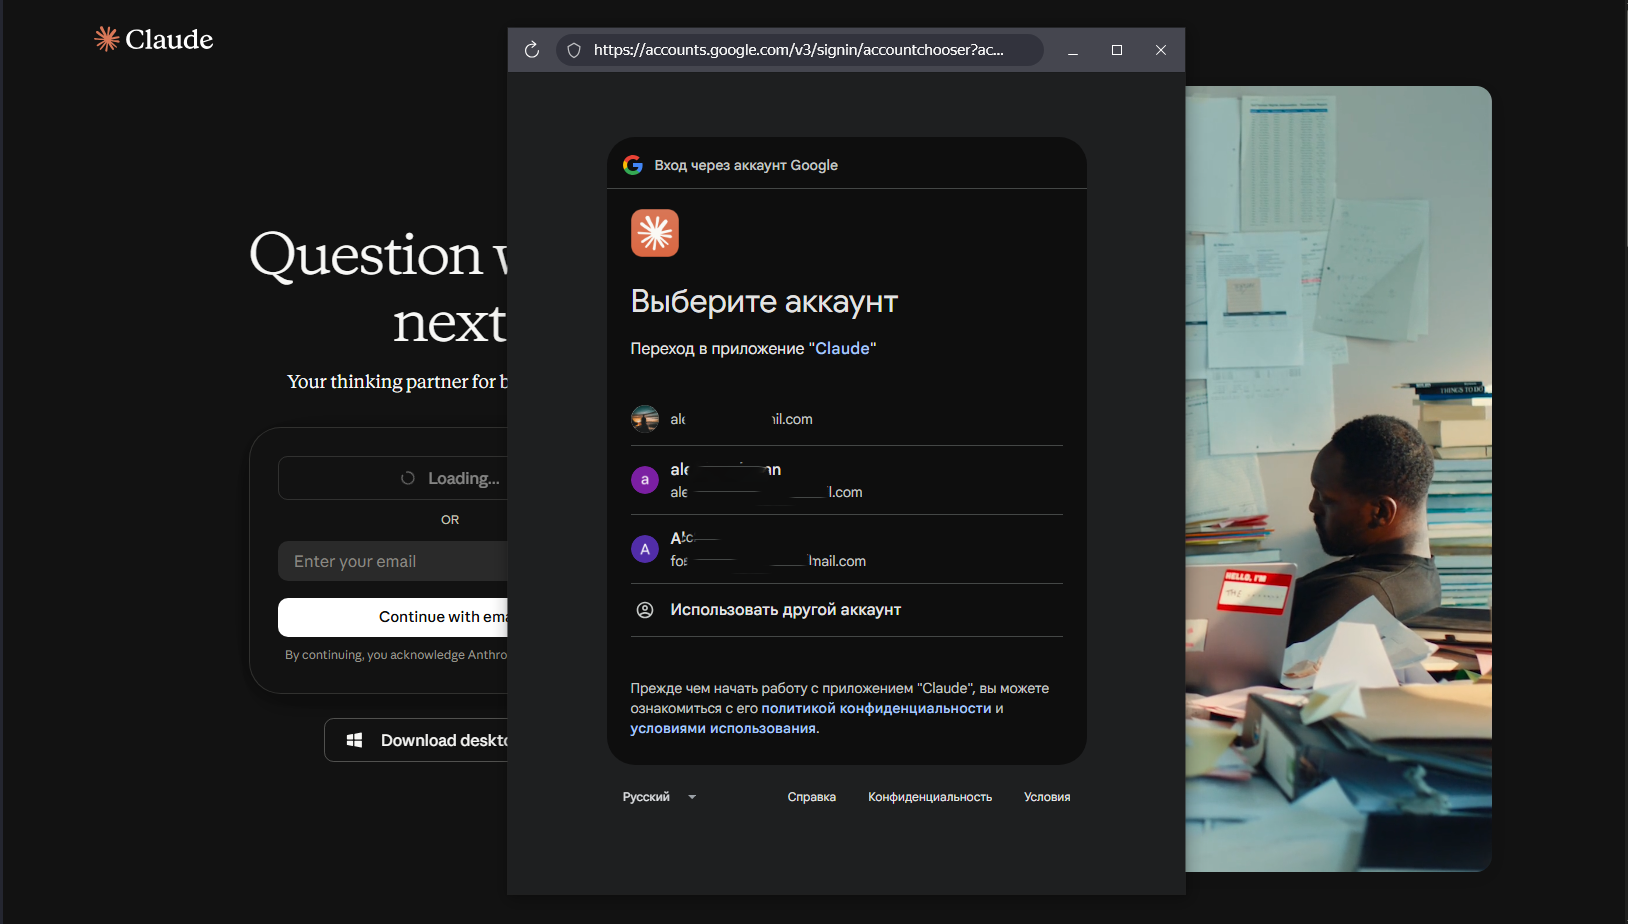Click the 'Вход через аккаунт Google' header text
Image resolution: width=1628 pixels, height=924 pixels.
tap(746, 165)
